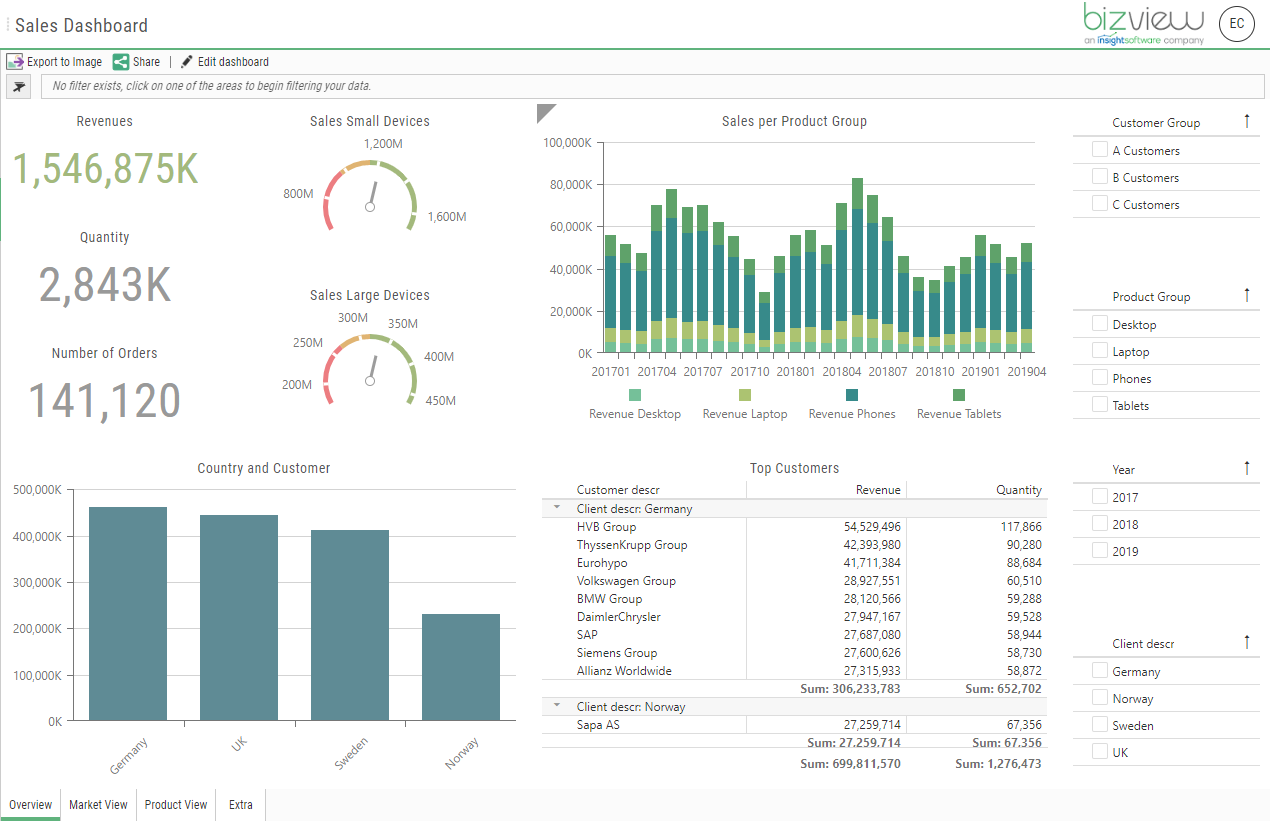Viewport: 1270px width, 821px height.
Task: Enable the A Customers filter checkbox
Action: 1100,150
